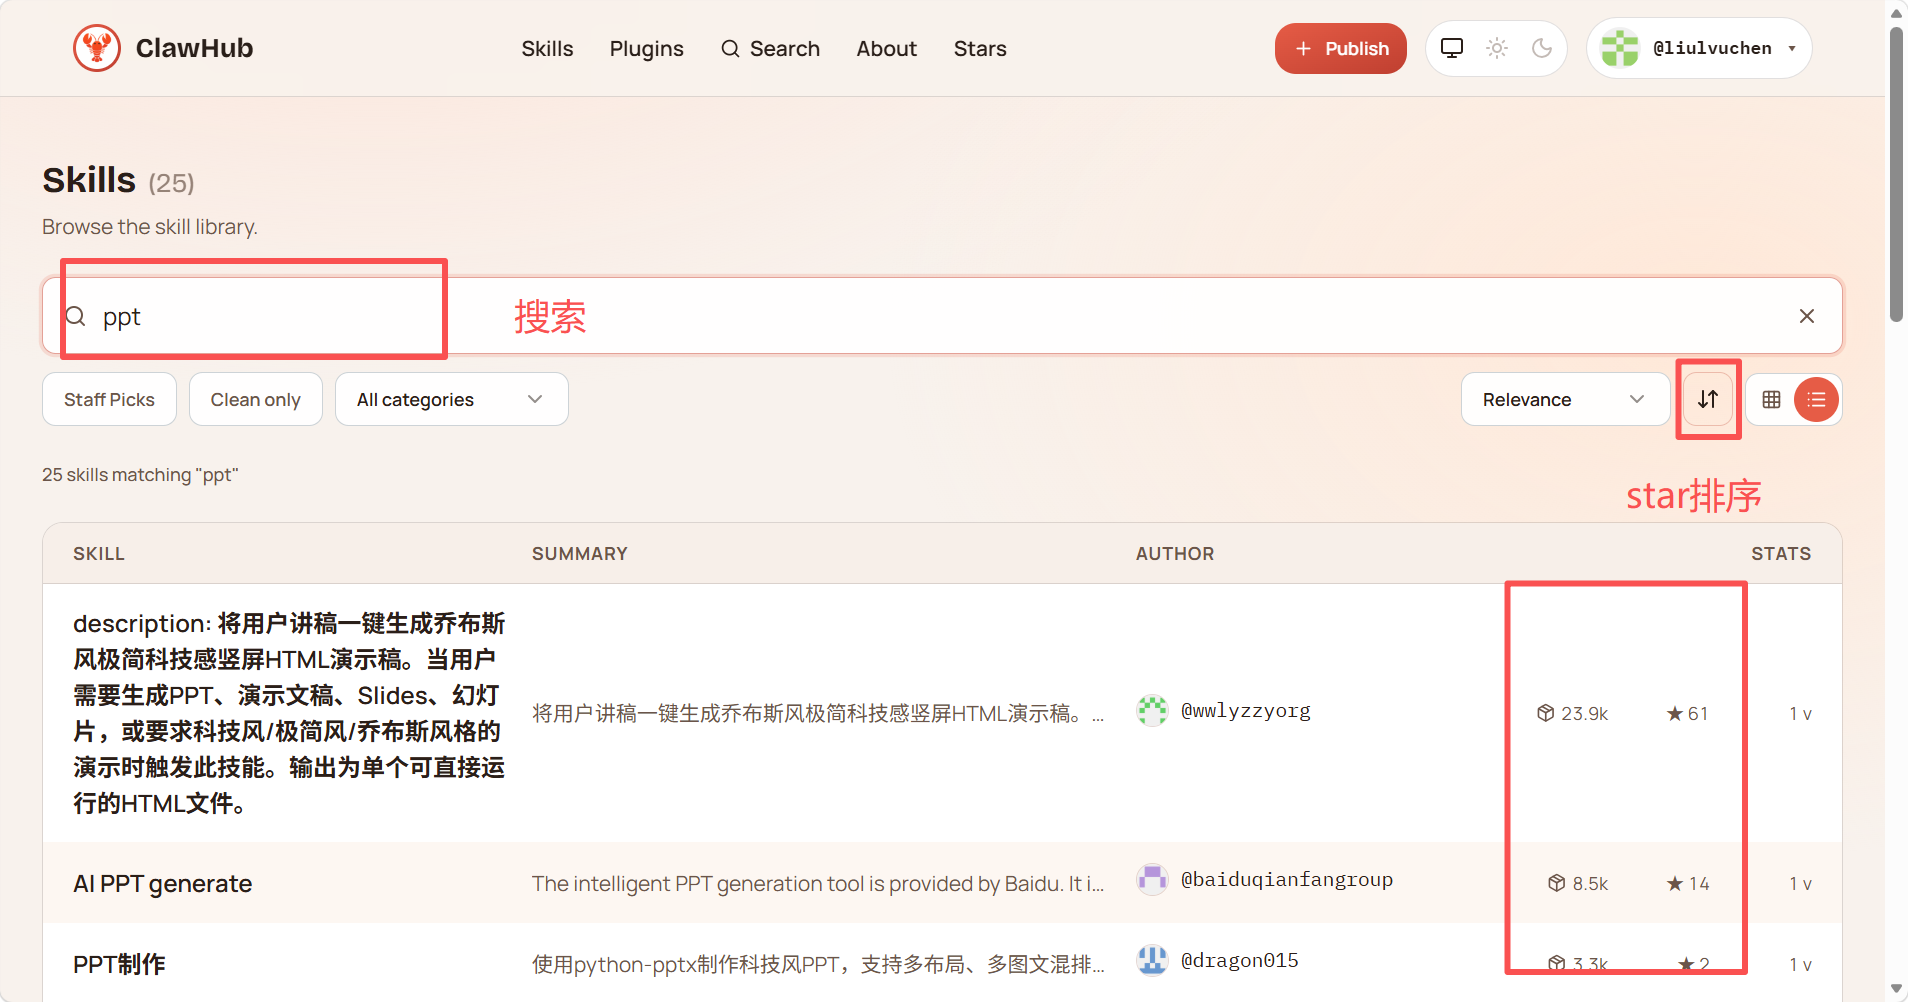Screen dimensions: 1908x1002
Task: Open the All categories dropdown
Action: 451,398
